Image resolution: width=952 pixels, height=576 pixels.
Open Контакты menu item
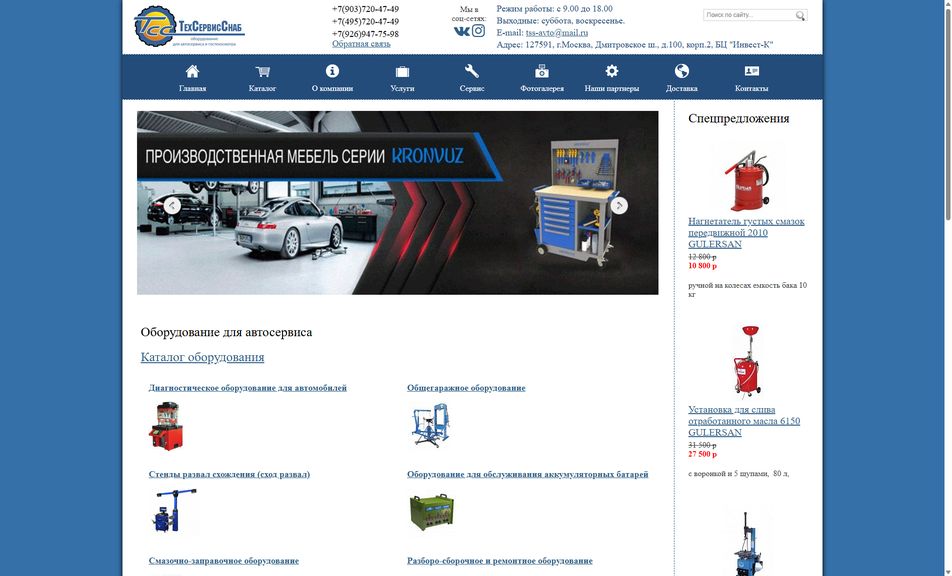[x=752, y=88]
